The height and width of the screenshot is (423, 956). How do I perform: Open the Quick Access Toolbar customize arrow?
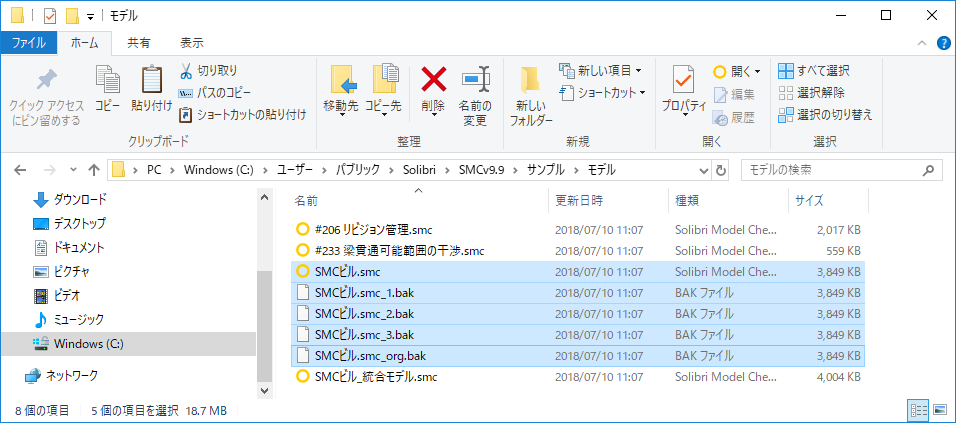tap(90, 16)
